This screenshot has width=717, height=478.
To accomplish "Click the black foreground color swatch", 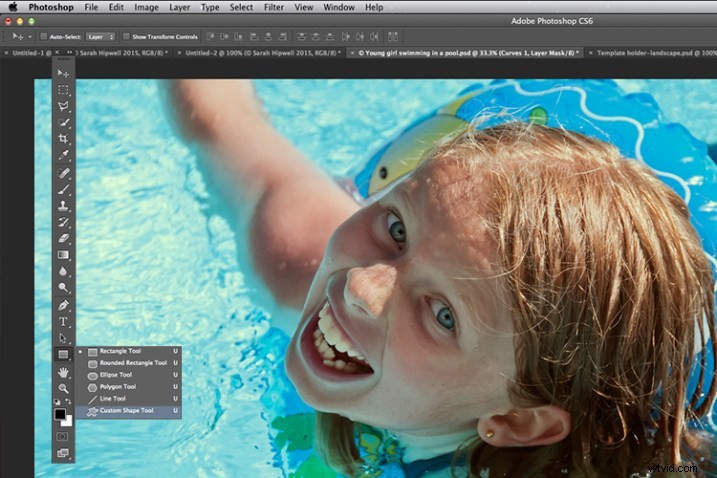I will [59, 414].
